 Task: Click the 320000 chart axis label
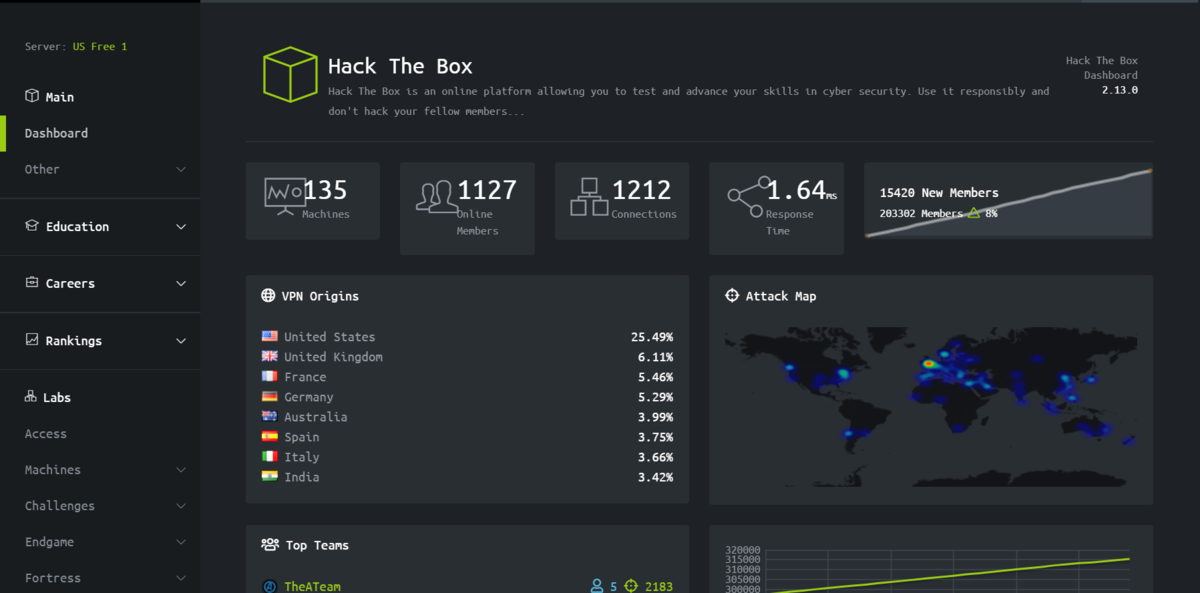click(742, 550)
